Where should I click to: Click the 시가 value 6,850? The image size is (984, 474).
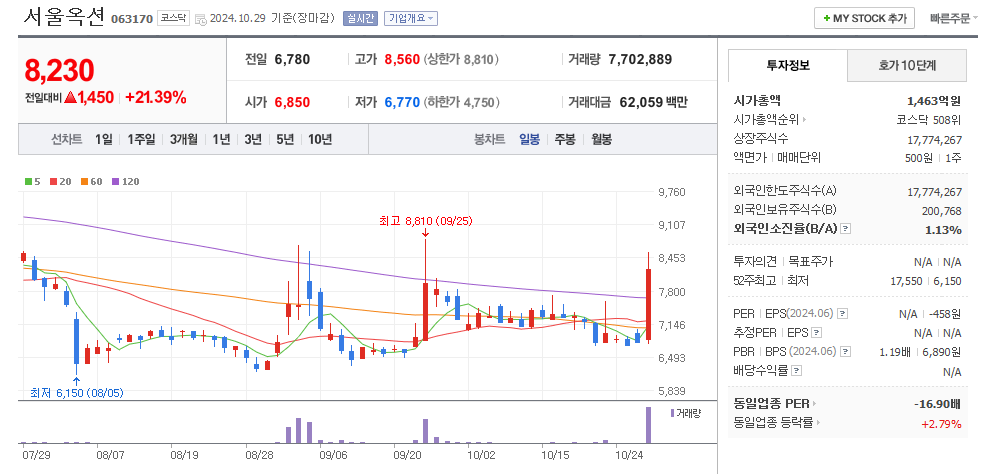point(292,102)
